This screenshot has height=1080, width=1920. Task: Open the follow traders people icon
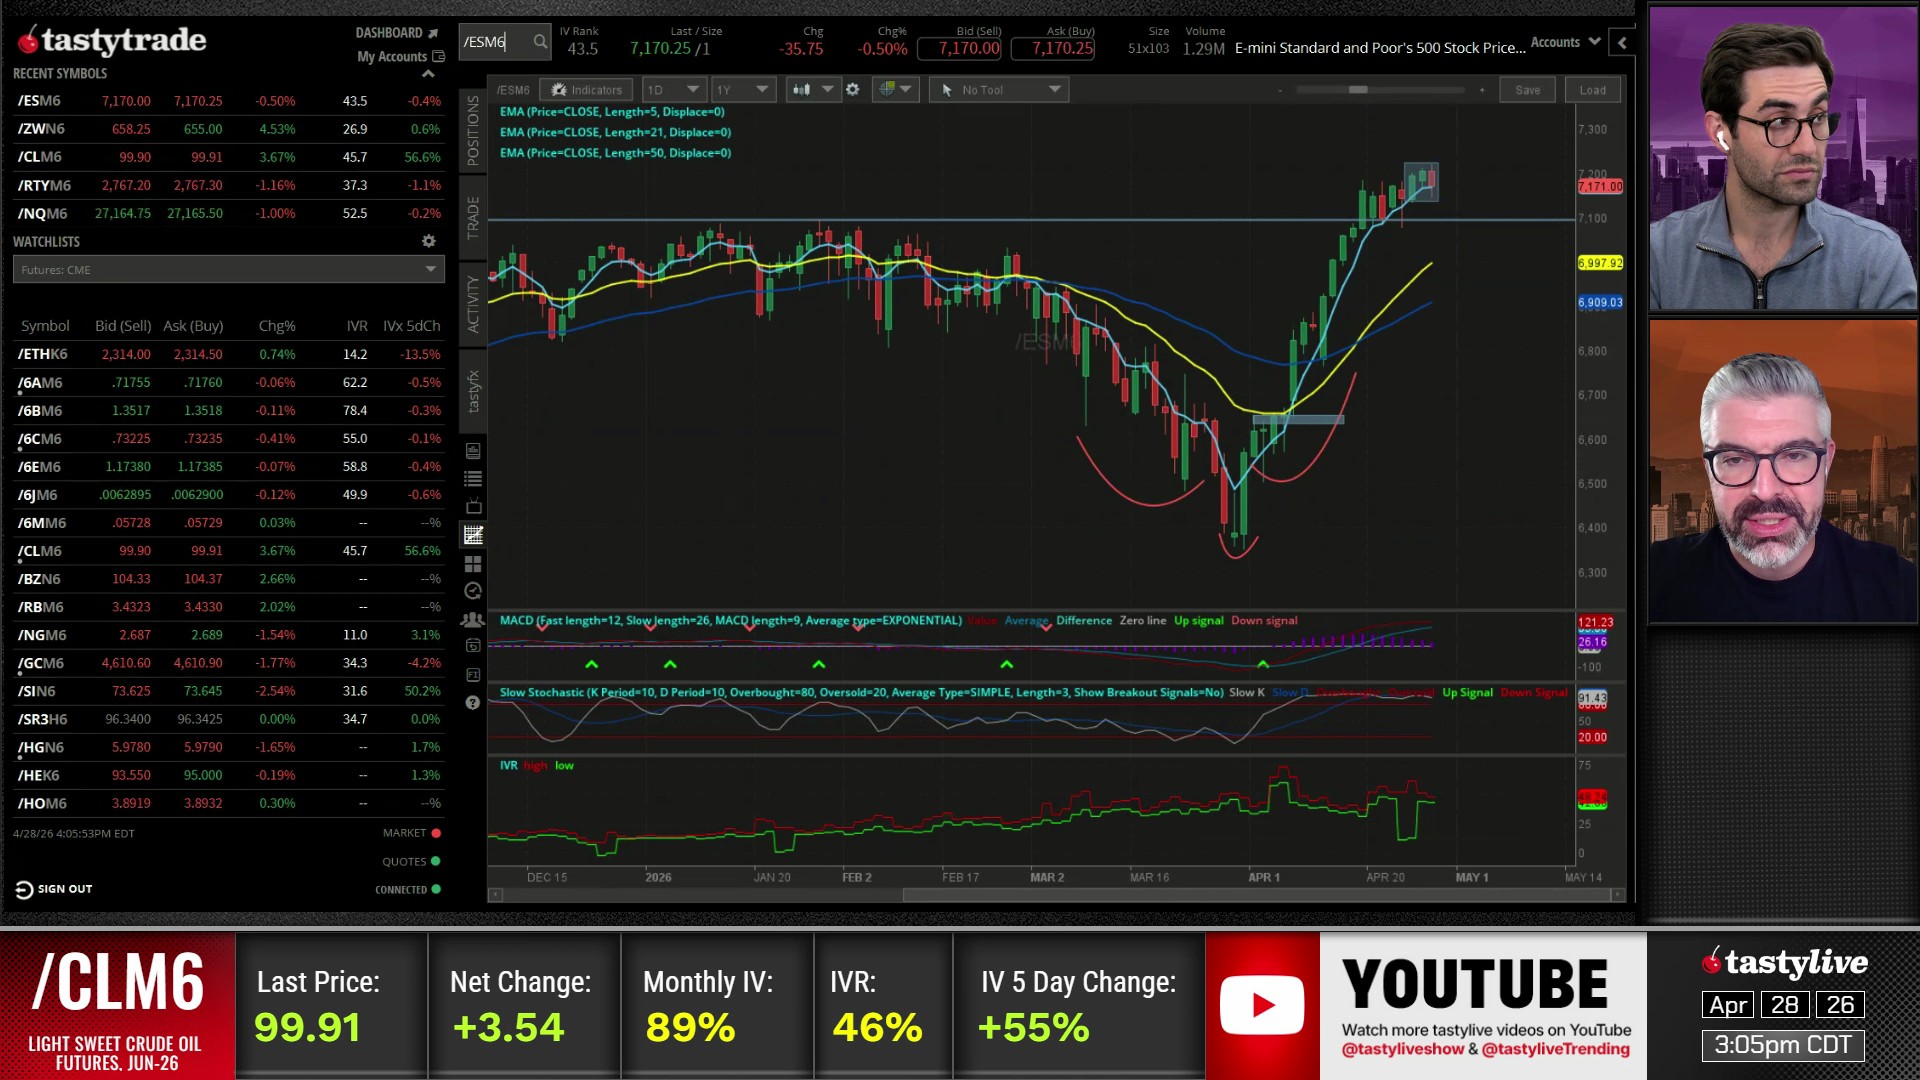click(x=473, y=620)
